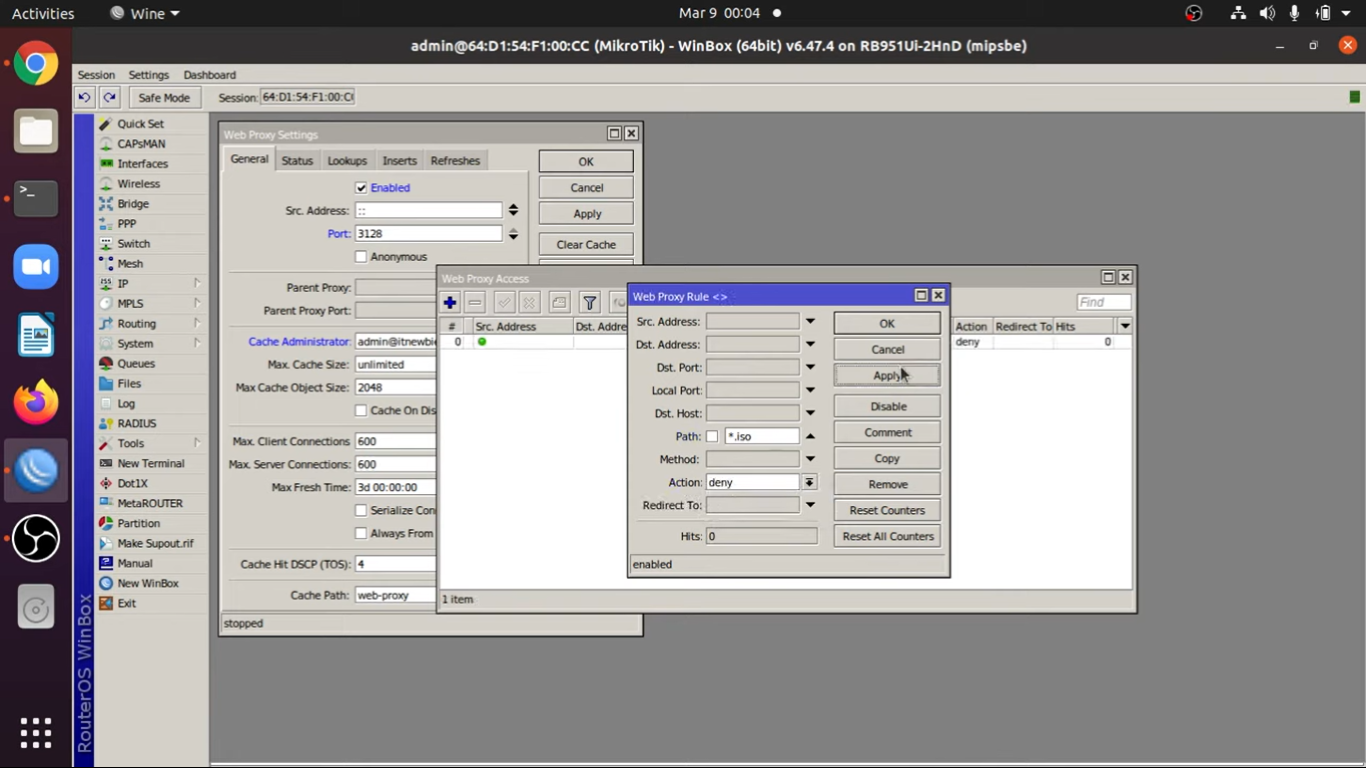Click the Reset All Counters button
The image size is (1366, 768).
(x=887, y=537)
